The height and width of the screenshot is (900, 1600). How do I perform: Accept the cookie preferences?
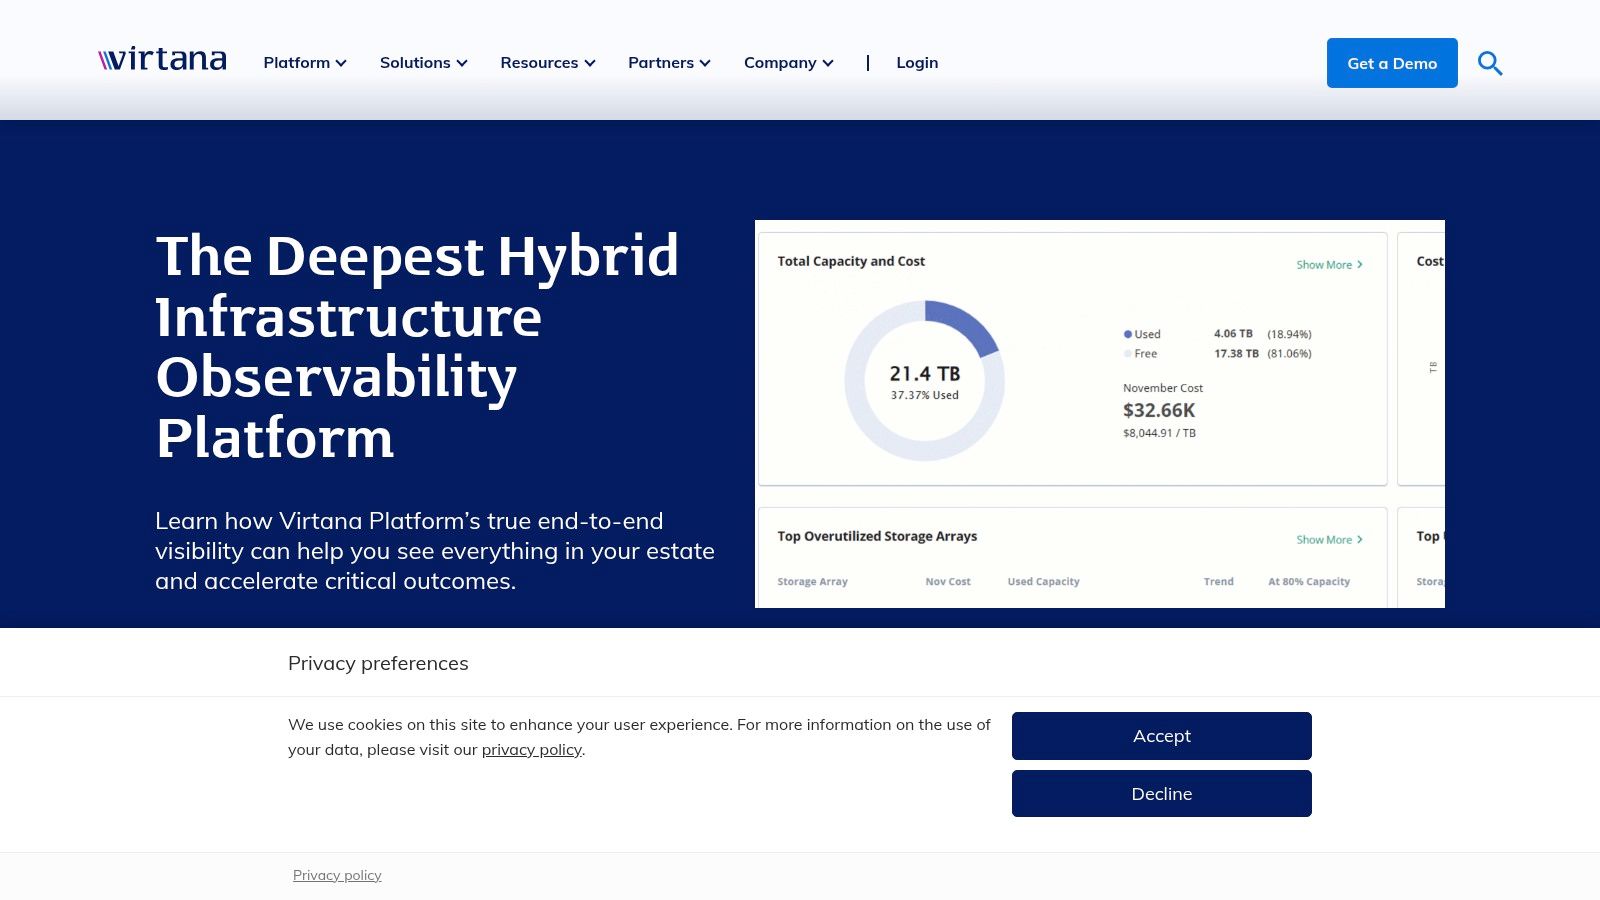click(x=1162, y=736)
